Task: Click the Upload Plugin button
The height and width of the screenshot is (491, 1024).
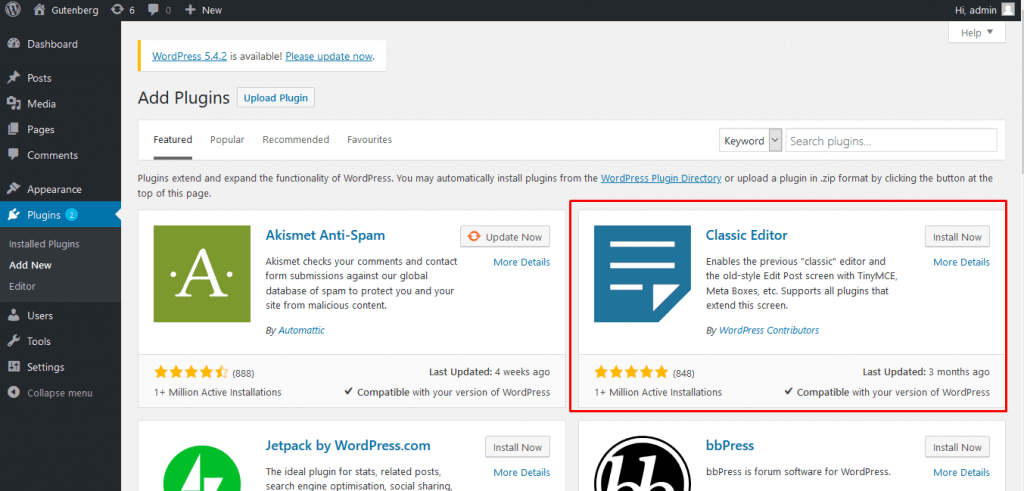Action: click(276, 98)
